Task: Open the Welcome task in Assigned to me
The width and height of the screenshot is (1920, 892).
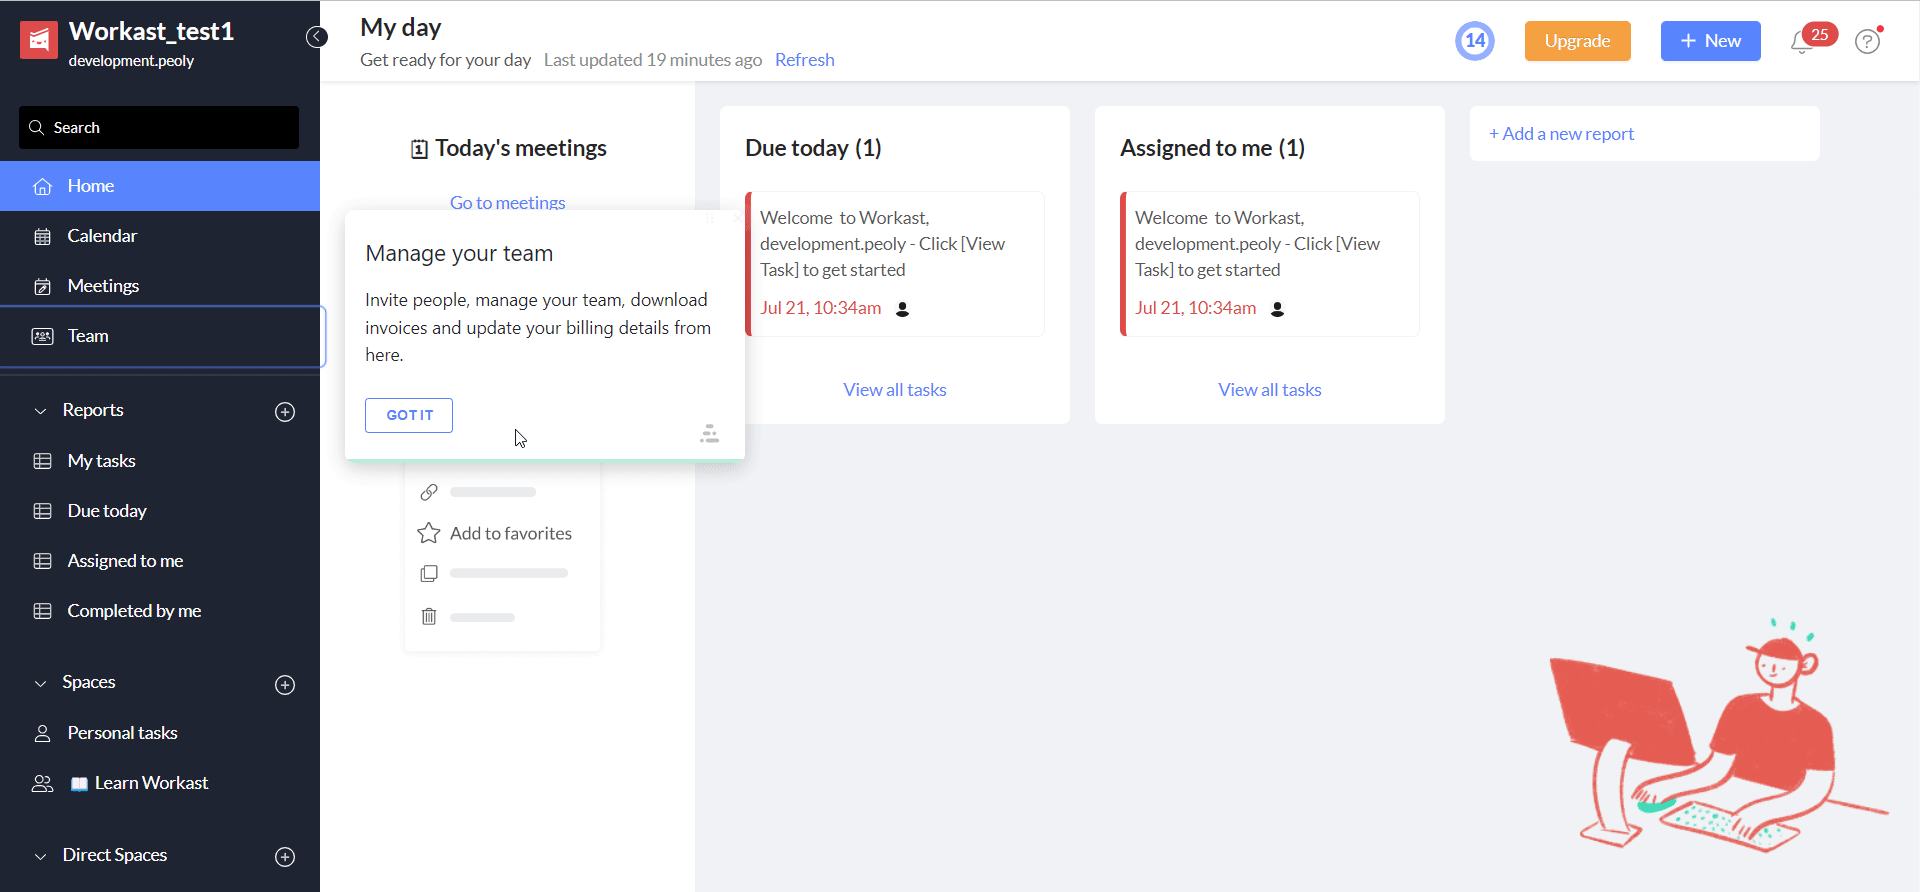Action: [x=1270, y=264]
